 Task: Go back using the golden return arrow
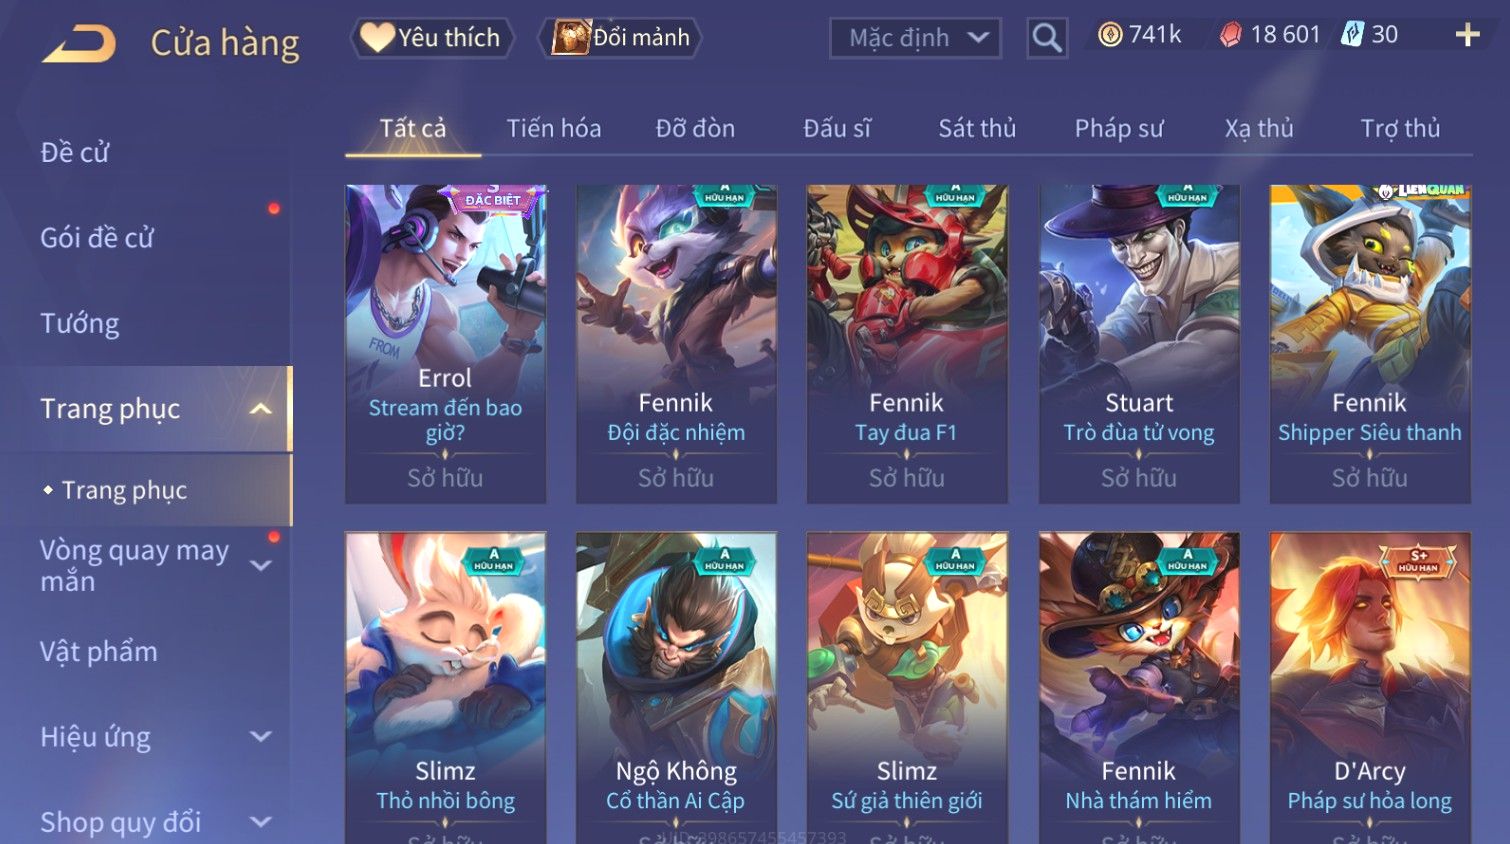pos(79,44)
